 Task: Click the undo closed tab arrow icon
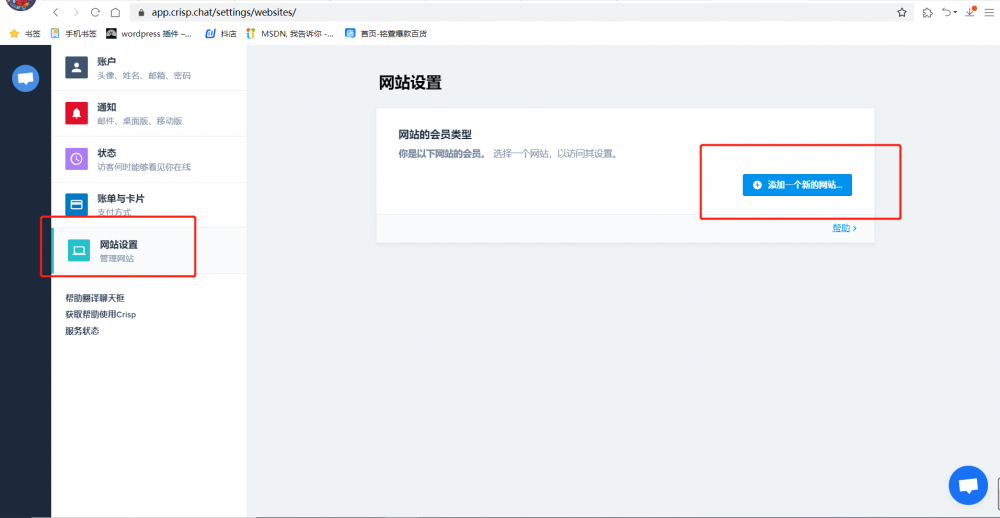(x=946, y=12)
